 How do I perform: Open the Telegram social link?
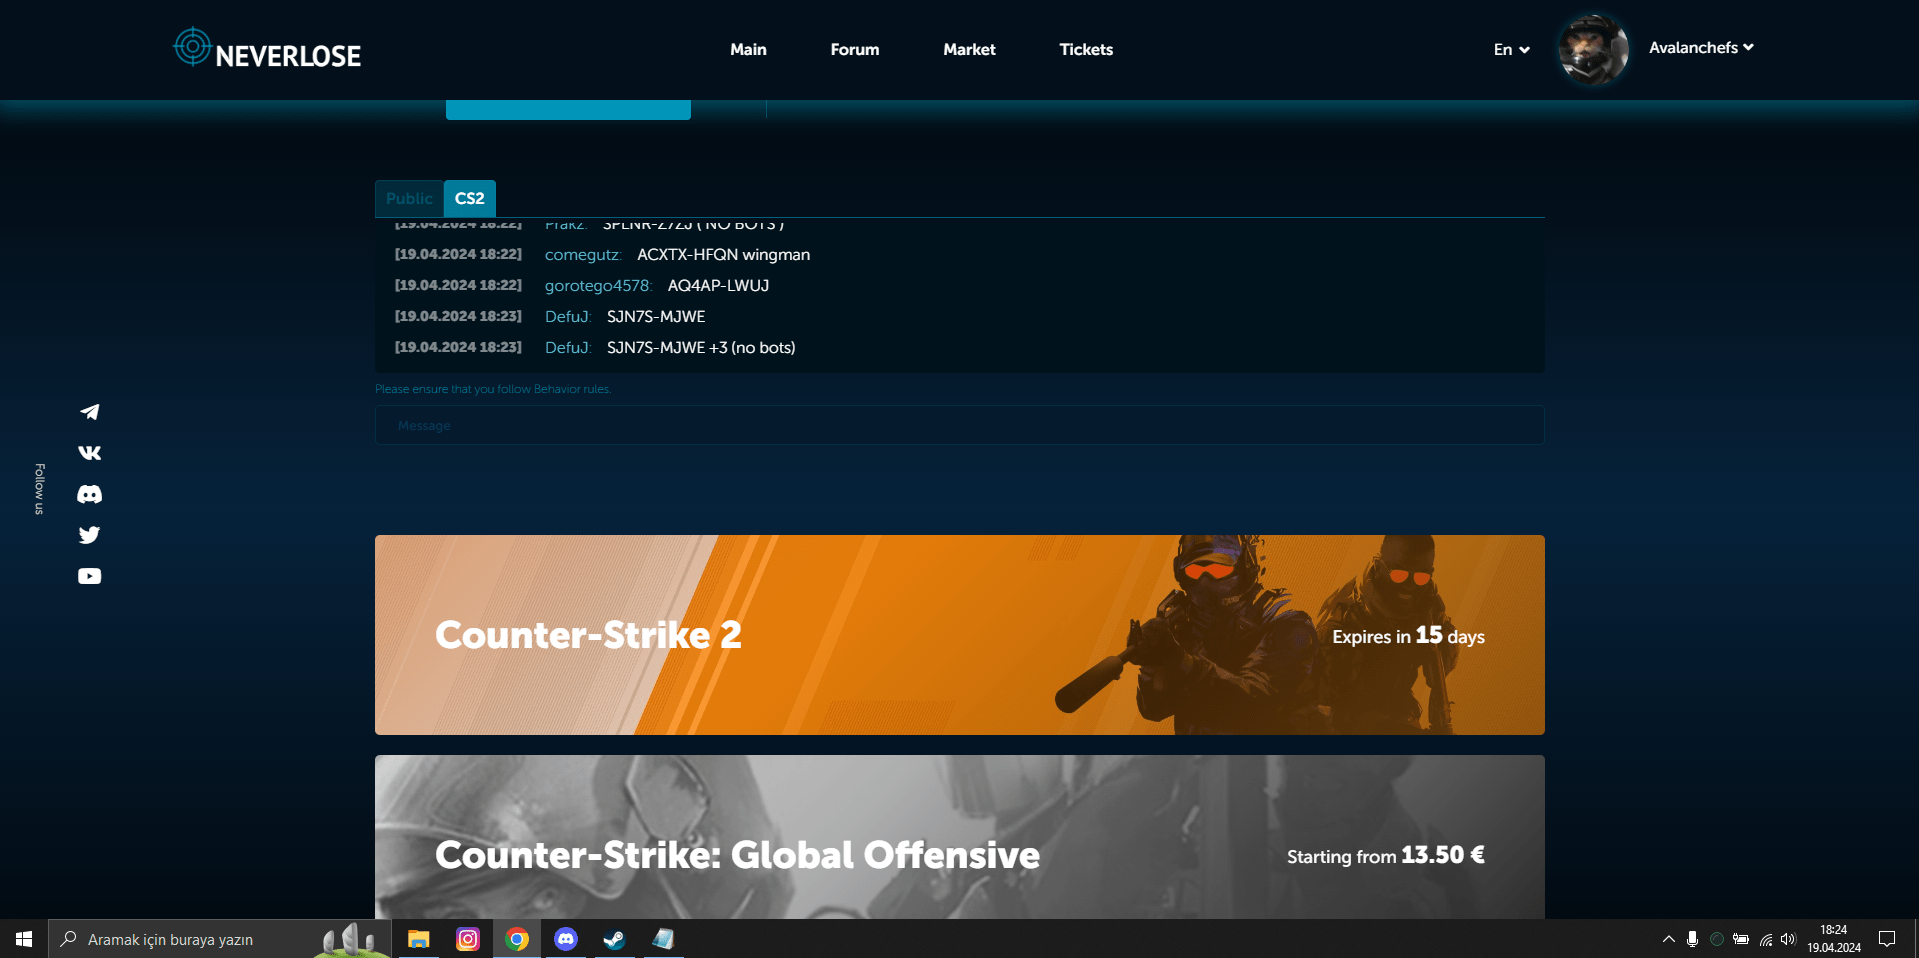point(90,412)
